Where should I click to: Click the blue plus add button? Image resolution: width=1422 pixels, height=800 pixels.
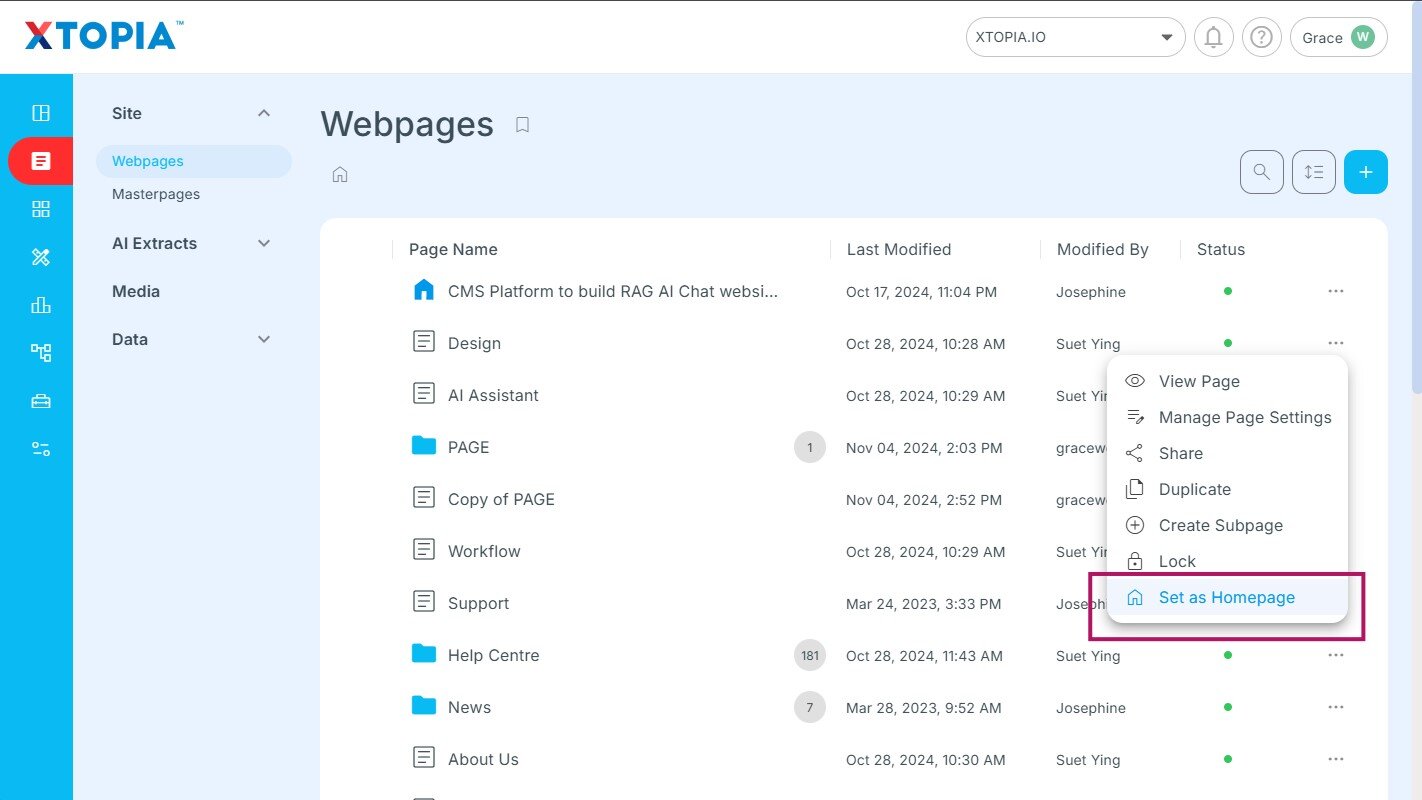tap(1365, 172)
